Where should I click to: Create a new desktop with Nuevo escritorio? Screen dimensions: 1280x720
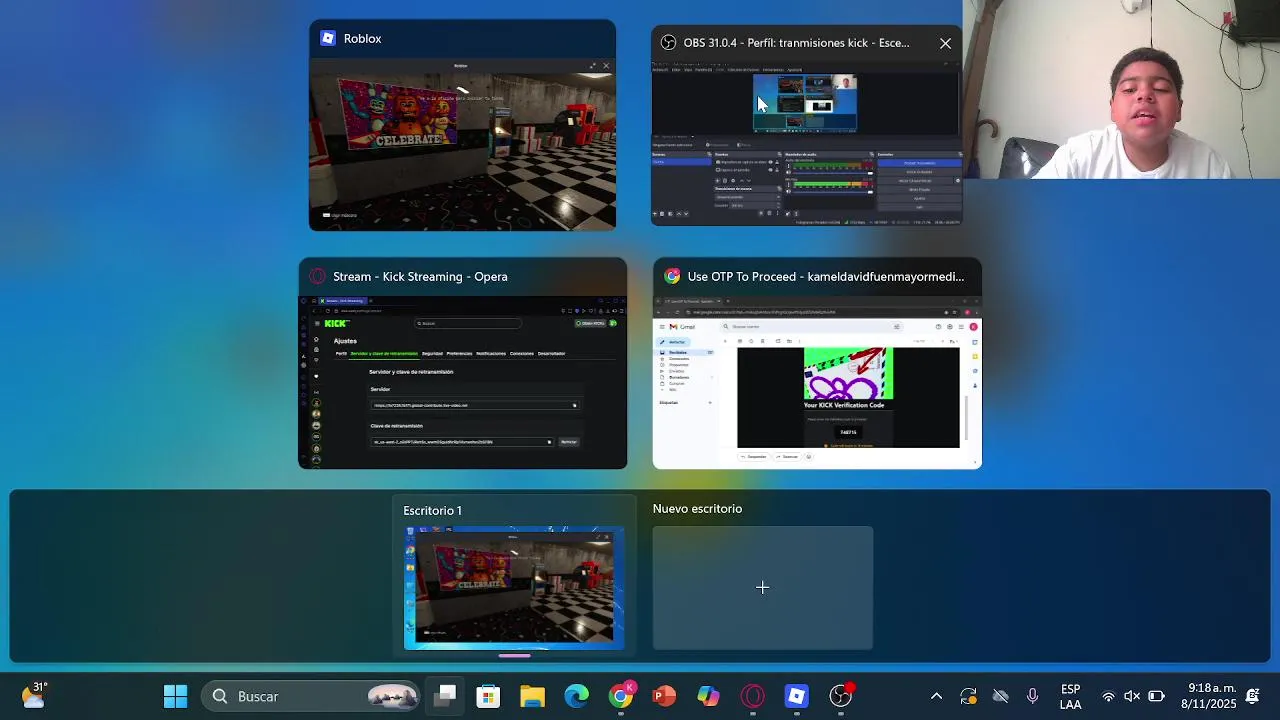pos(762,588)
